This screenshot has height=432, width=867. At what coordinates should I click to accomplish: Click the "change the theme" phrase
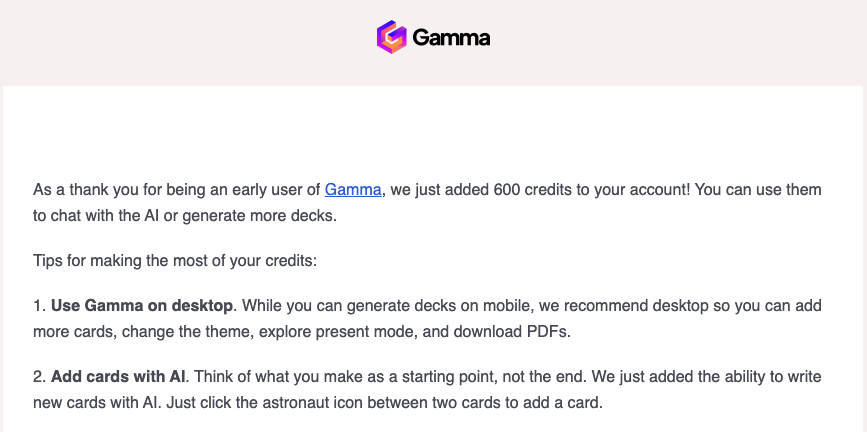pyautogui.click(x=187, y=332)
